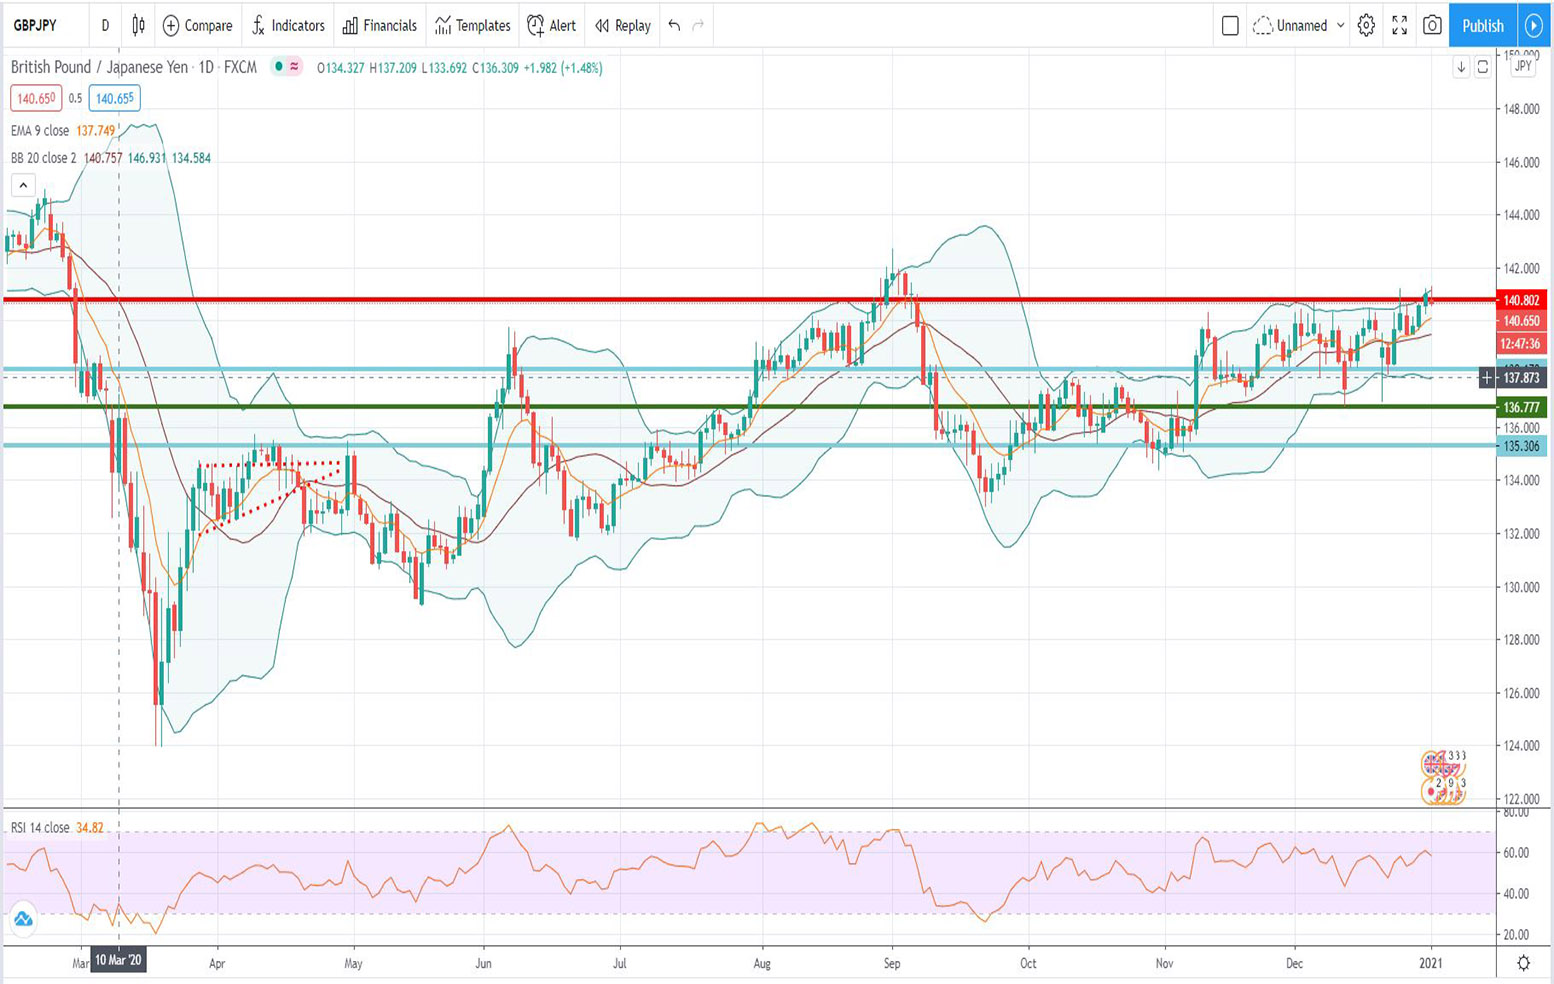This screenshot has height=984, width=1554.
Task: Enter fullscreen mode with the expand icon
Action: pos(1399,26)
